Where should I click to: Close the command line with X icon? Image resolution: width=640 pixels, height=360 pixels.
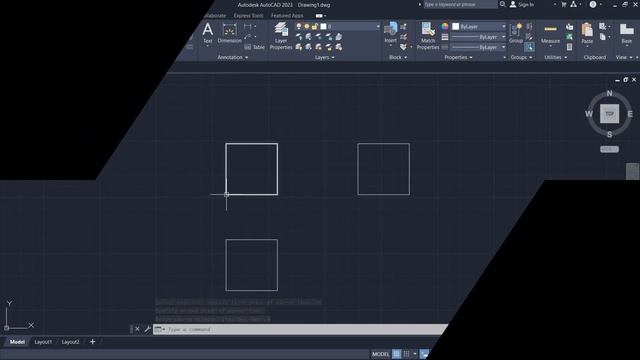(x=138, y=329)
